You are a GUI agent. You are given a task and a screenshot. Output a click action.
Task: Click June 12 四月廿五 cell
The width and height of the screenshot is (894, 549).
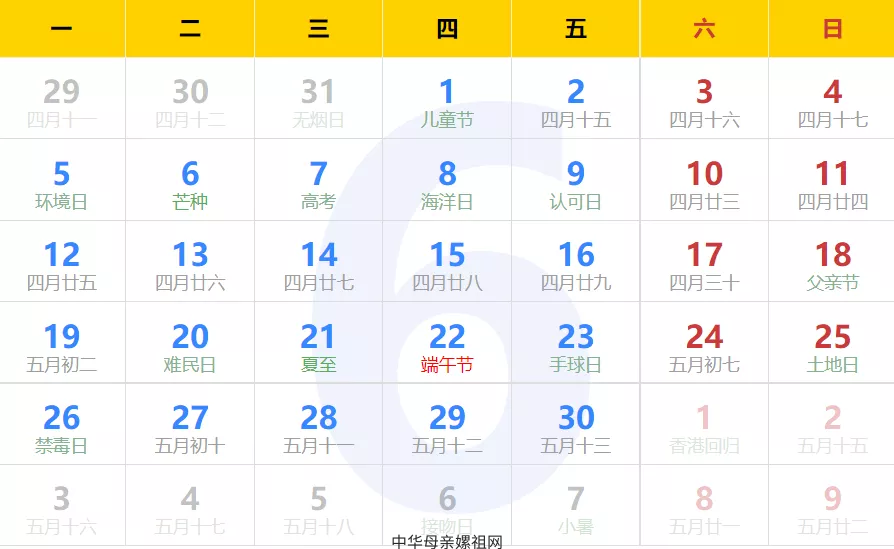tap(62, 262)
